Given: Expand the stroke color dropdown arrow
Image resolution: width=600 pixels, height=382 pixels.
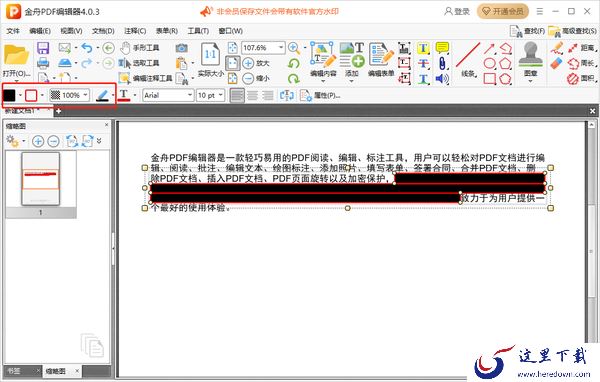Looking at the screenshot, I should pyautogui.click(x=42, y=95).
